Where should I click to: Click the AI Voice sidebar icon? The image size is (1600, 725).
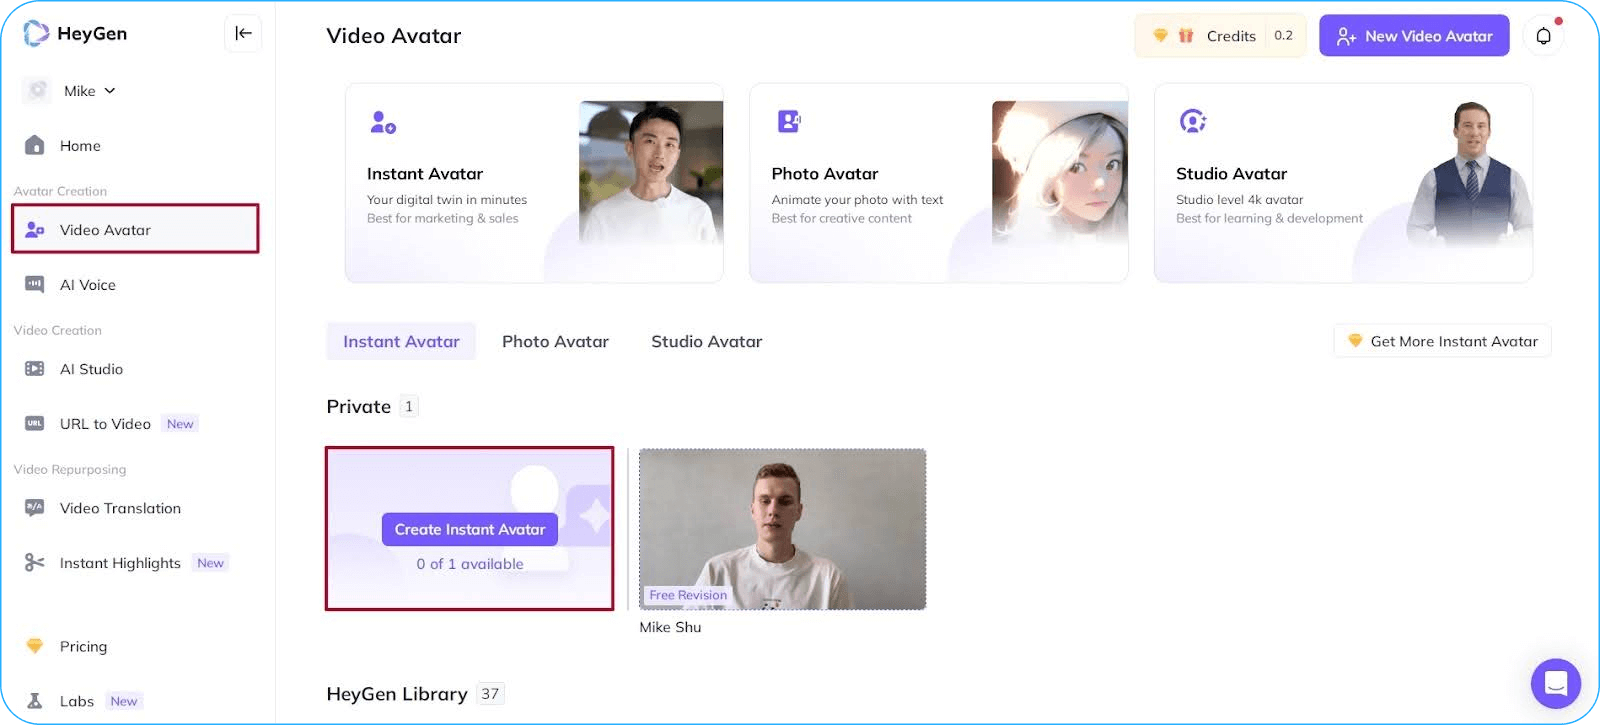(x=35, y=284)
